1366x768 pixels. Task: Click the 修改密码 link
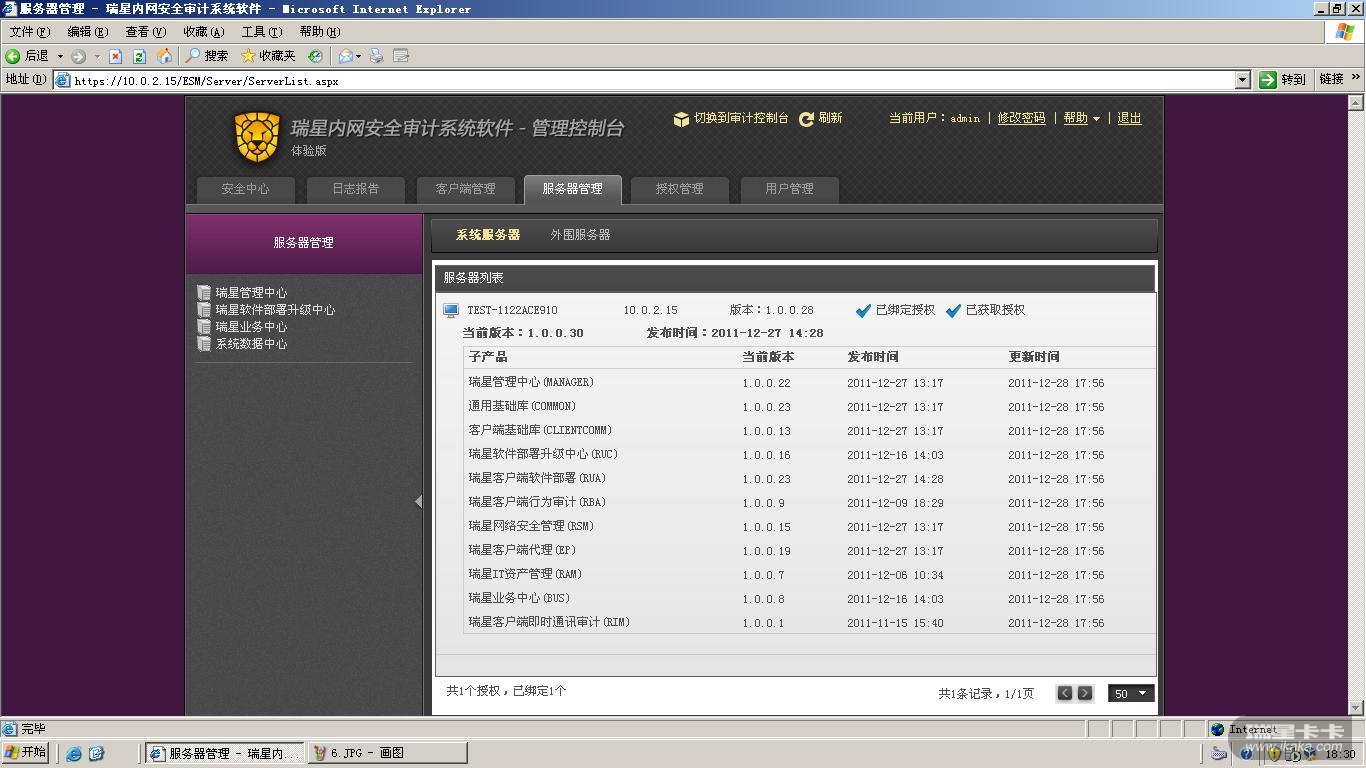[1021, 118]
